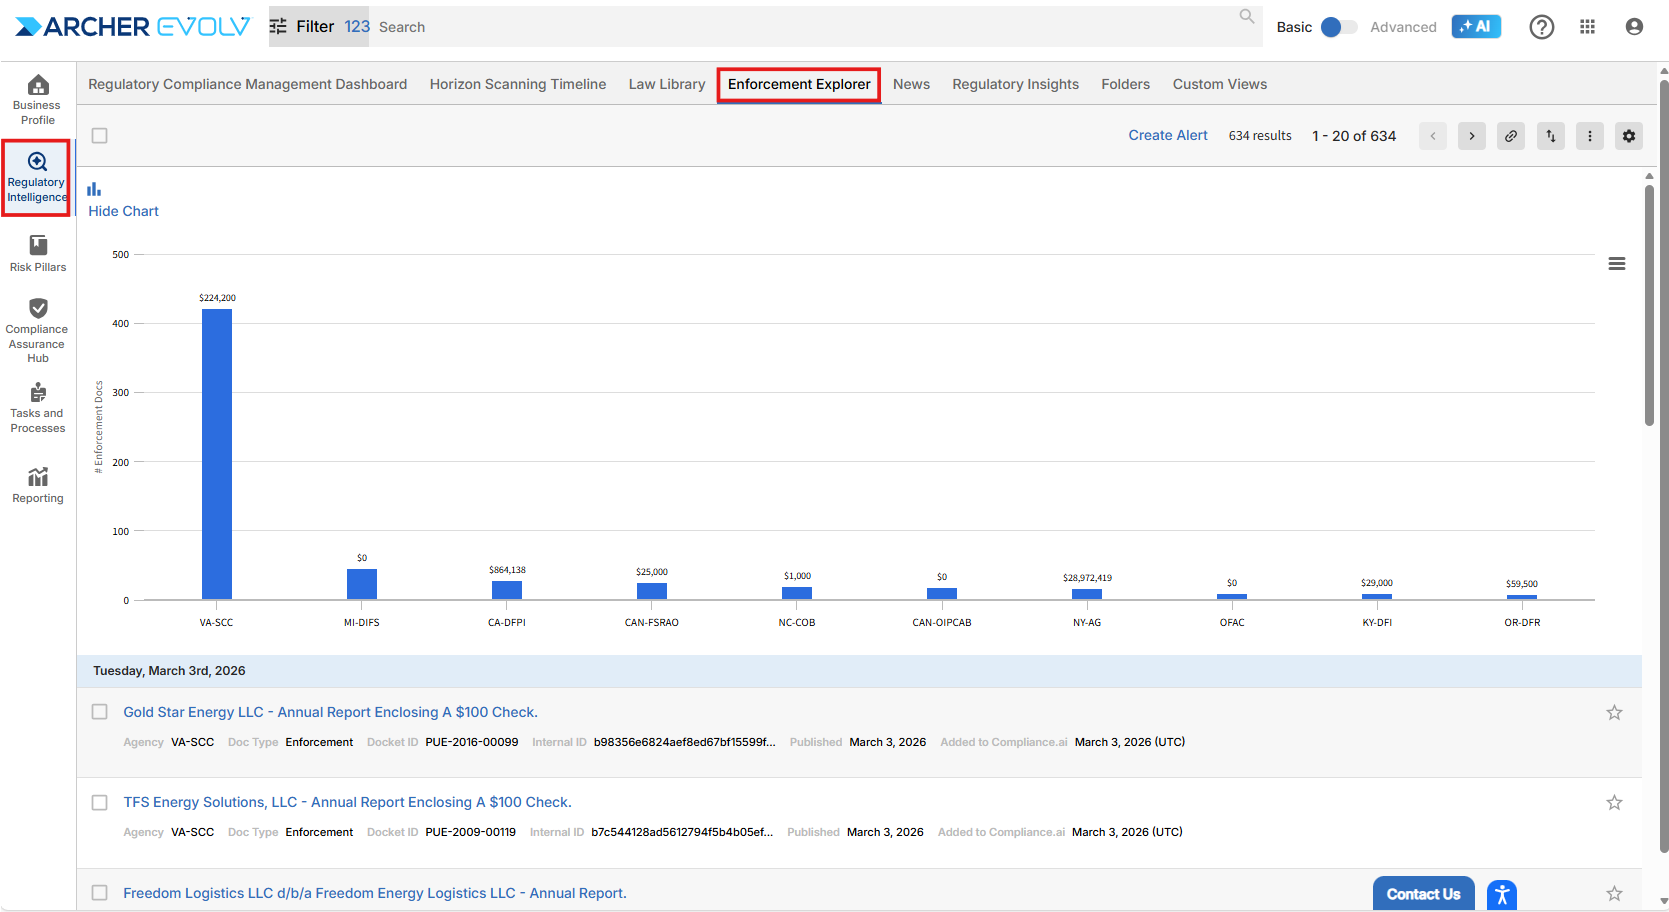Viewport: 1669px width, 912px height.
Task: Toggle Basic/Advanced search switch
Action: [x=1338, y=27]
